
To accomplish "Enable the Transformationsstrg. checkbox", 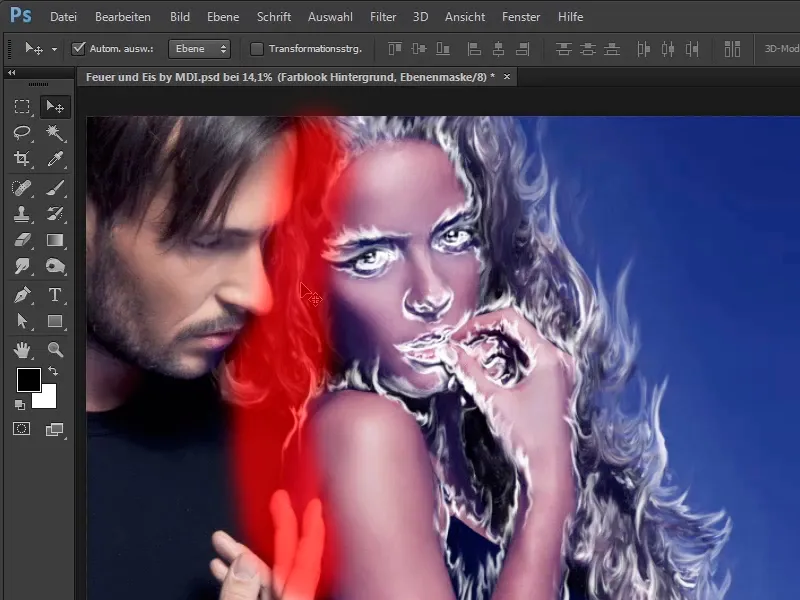I will 257,49.
